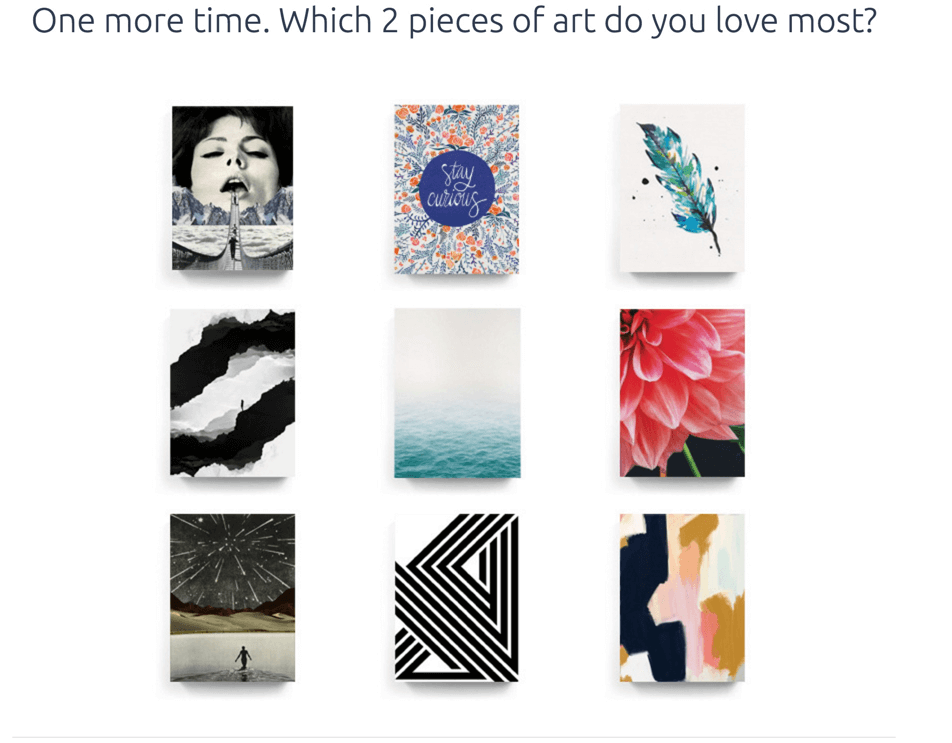
Task: Choose the watercolor feather artwork
Action: 682,188
